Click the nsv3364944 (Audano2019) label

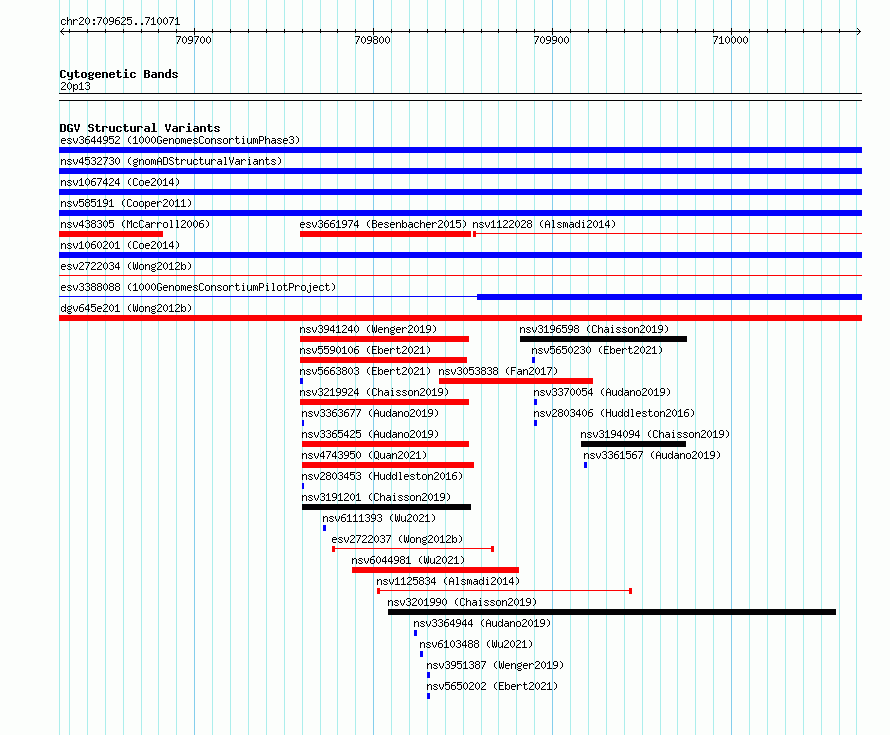pyautogui.click(x=482, y=623)
